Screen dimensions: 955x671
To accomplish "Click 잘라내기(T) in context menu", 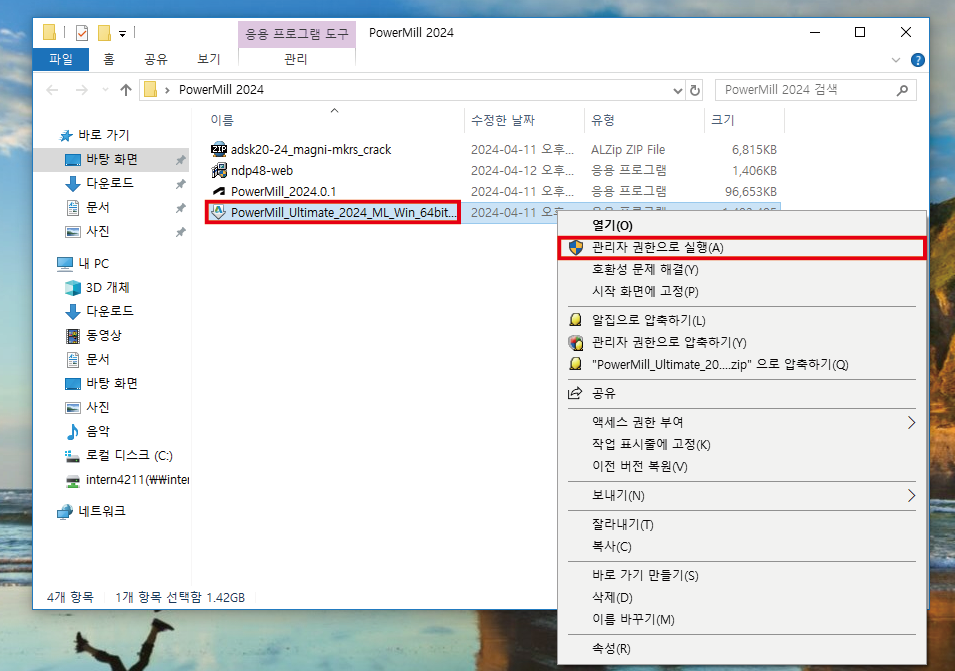I will tap(742, 524).
